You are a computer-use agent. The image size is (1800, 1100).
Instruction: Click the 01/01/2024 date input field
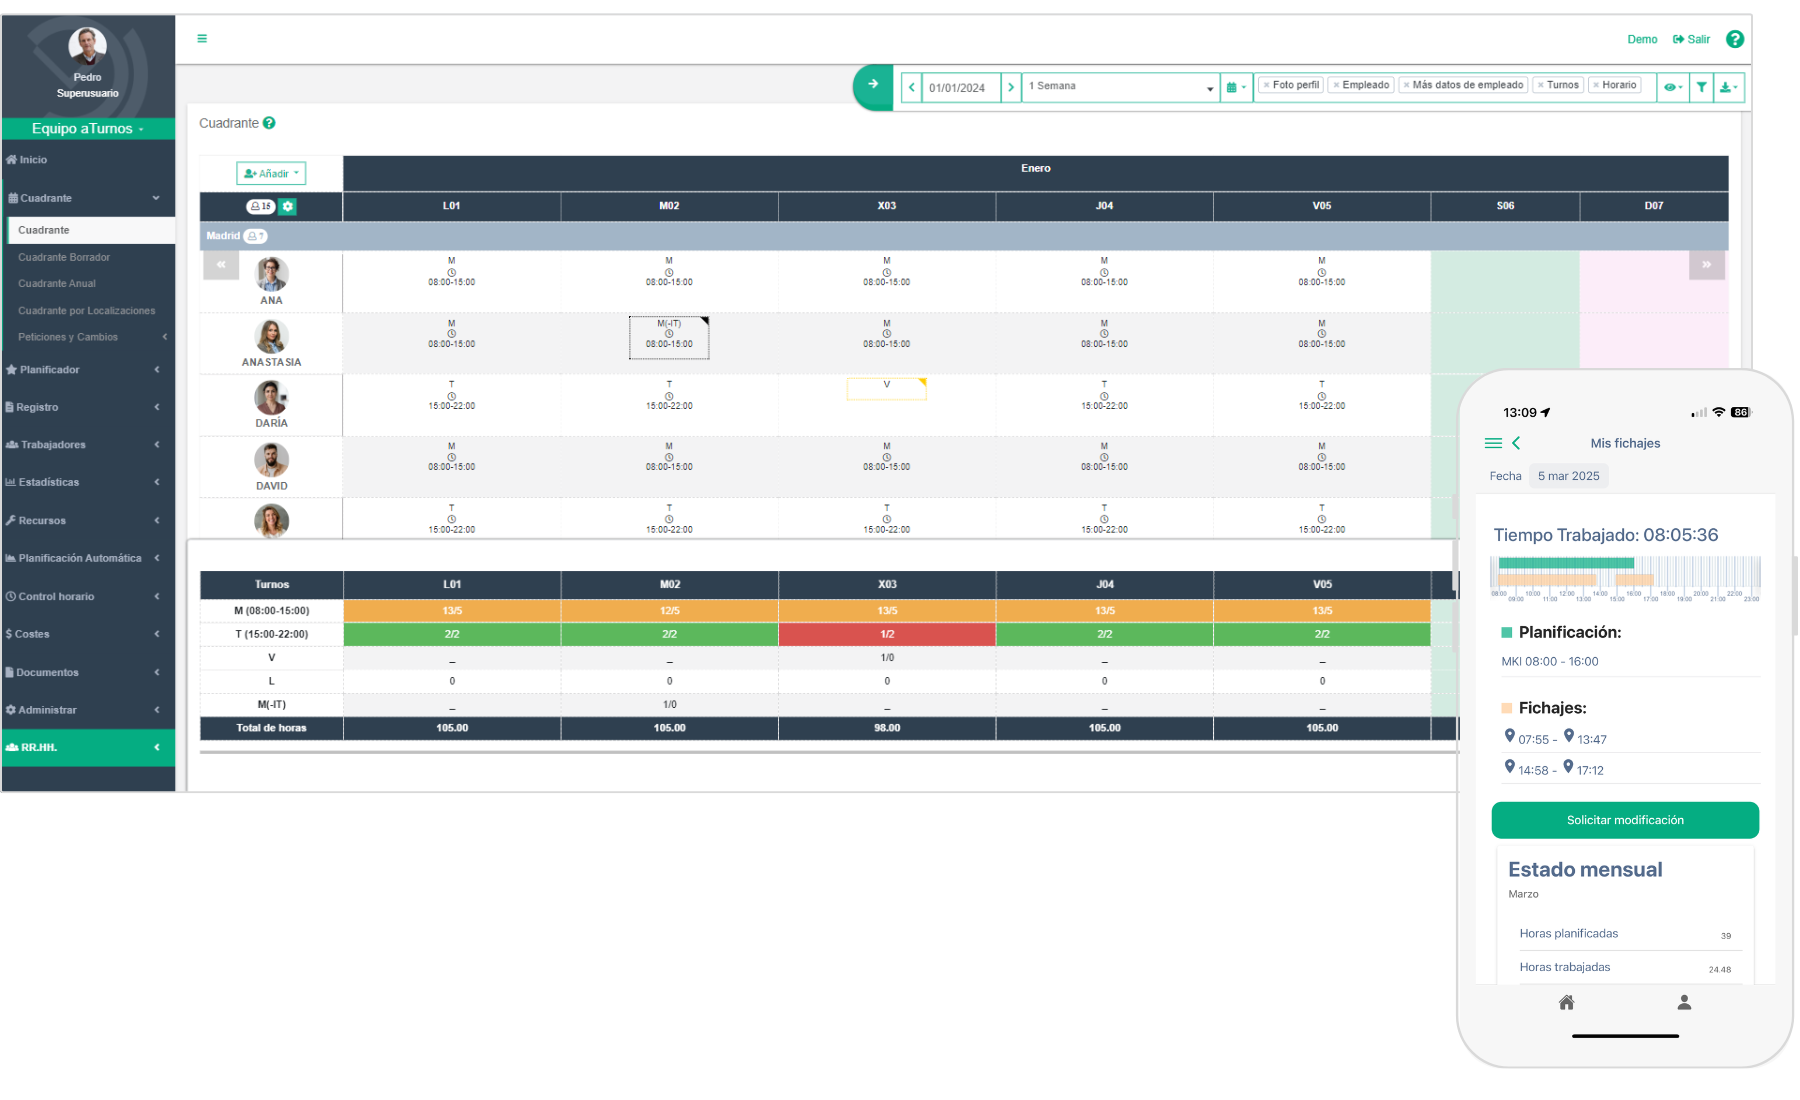coord(960,87)
